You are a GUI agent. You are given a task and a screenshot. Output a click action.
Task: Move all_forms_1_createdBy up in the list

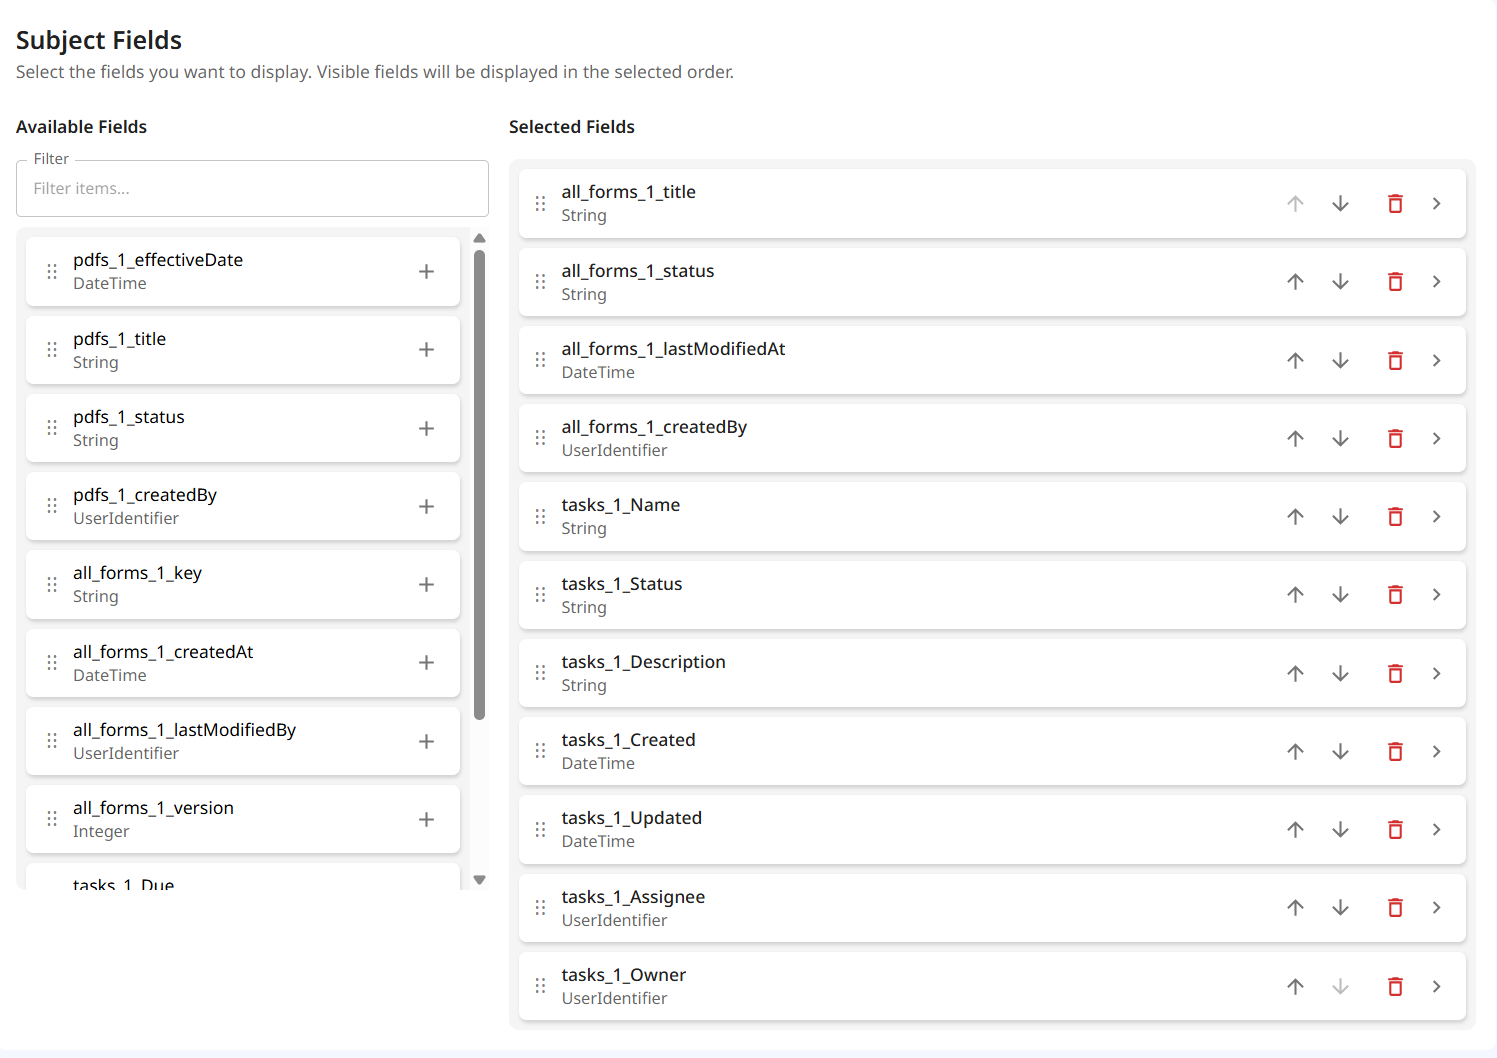[1295, 438]
